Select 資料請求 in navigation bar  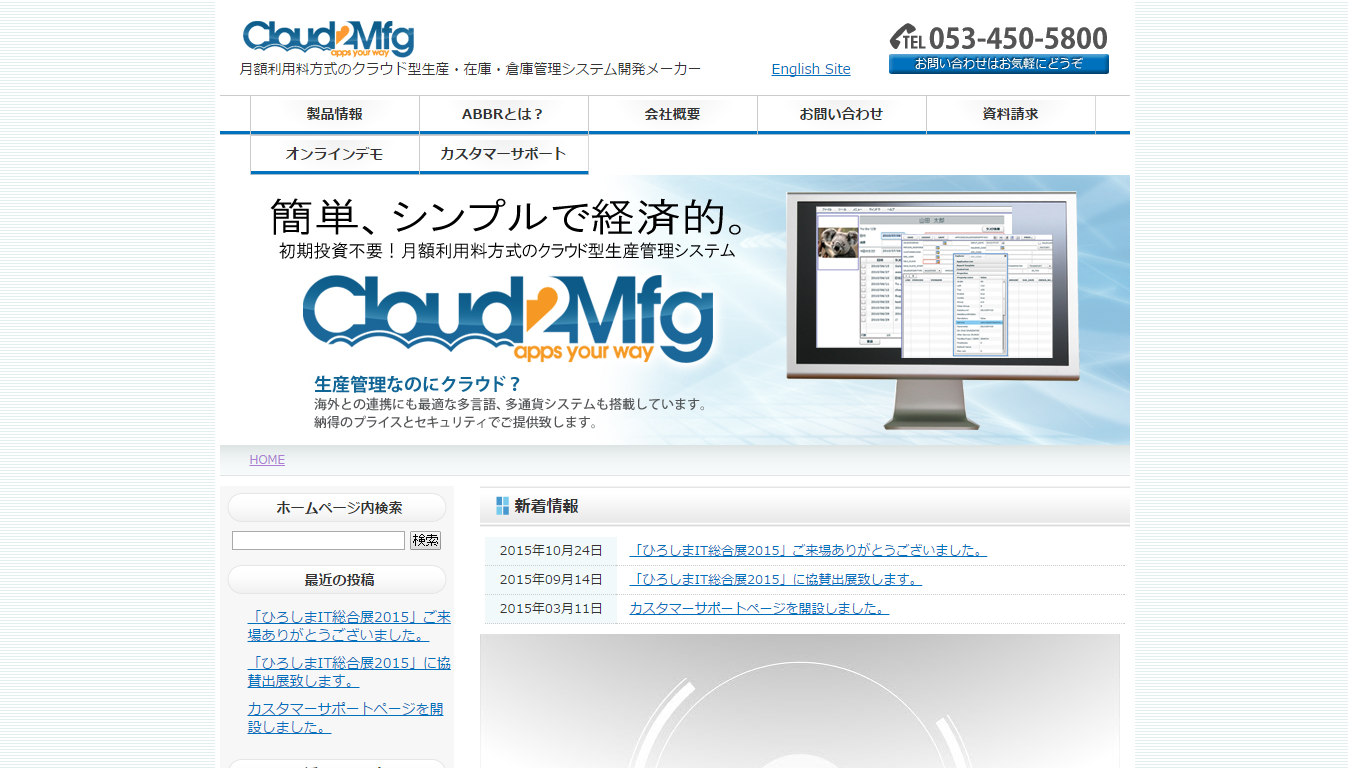pyautogui.click(x=1010, y=114)
